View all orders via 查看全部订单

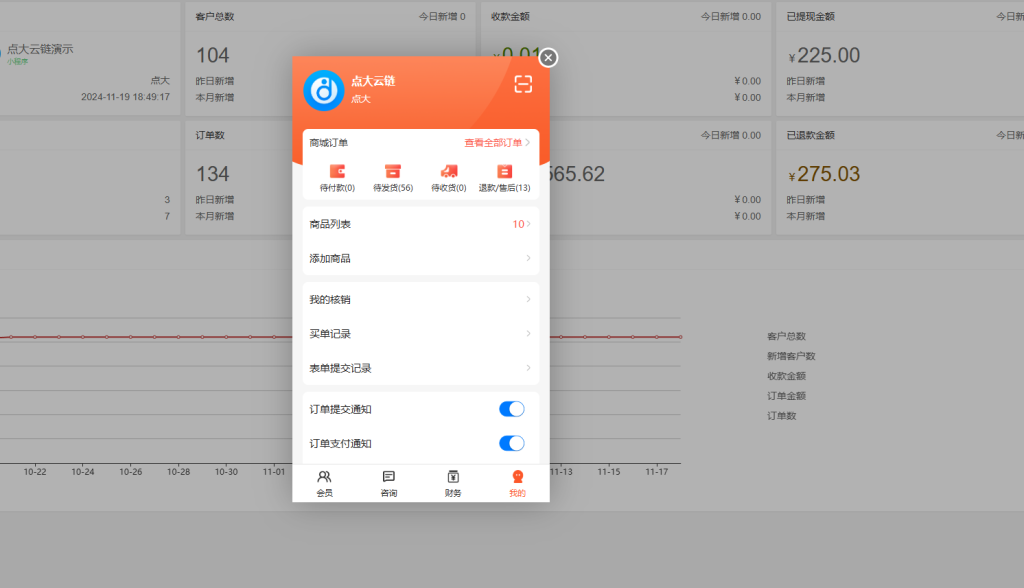coord(497,142)
